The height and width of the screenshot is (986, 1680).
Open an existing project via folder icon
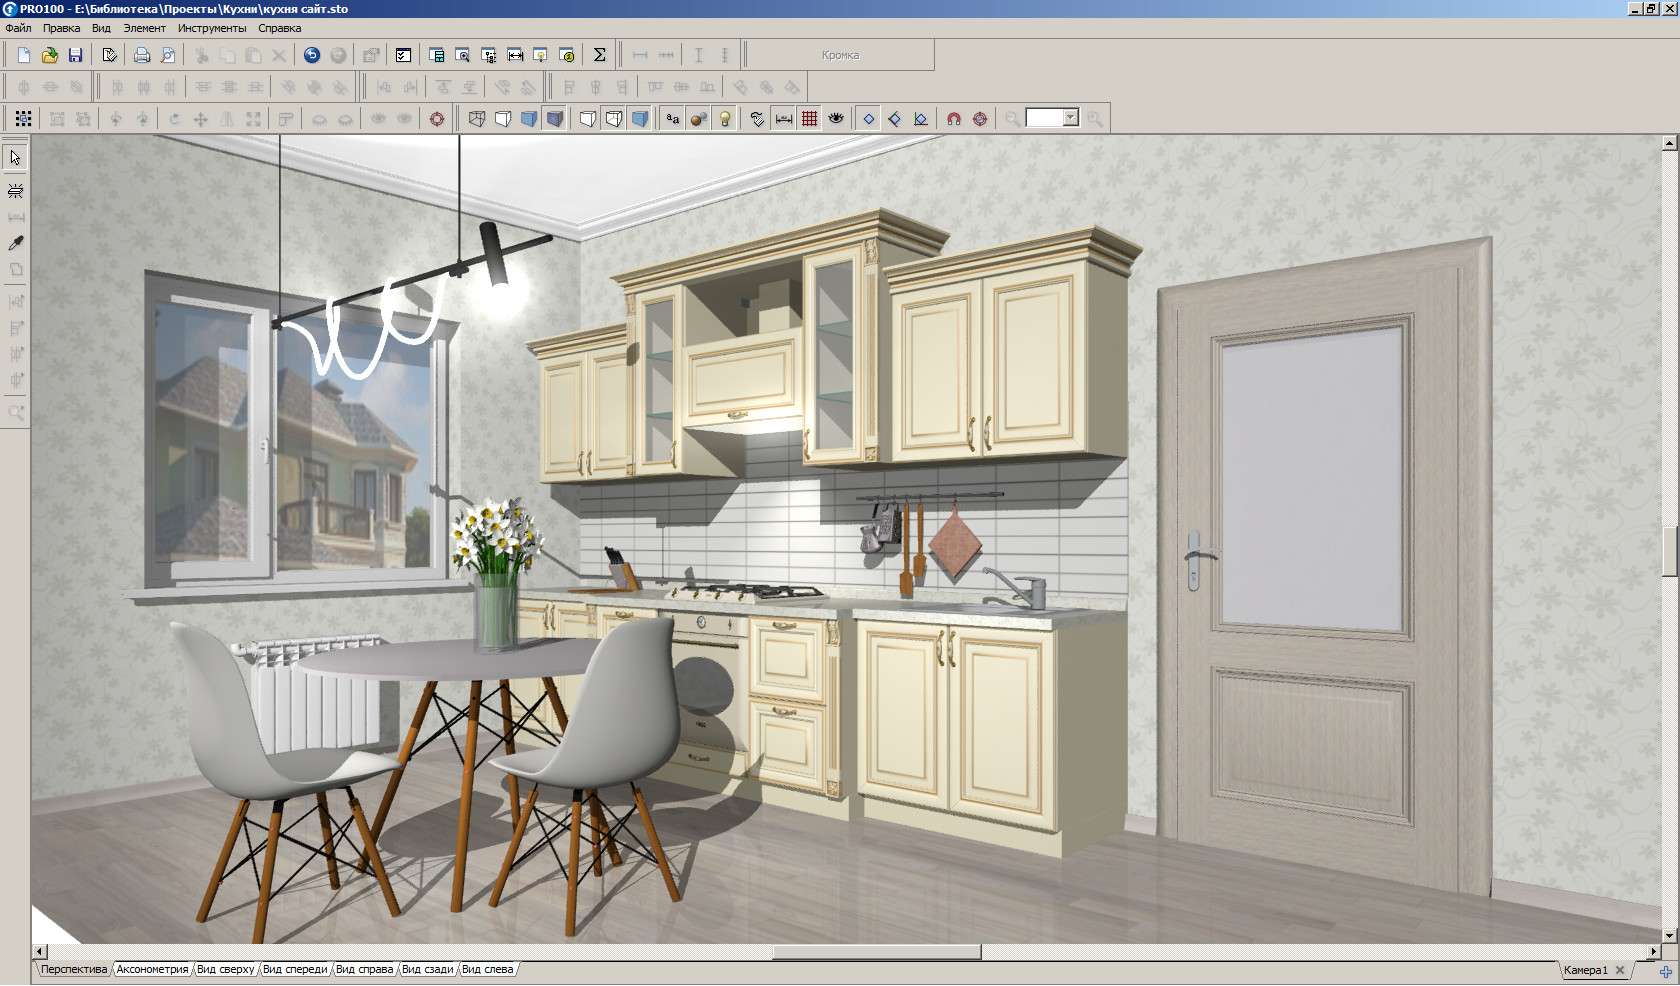coord(49,55)
